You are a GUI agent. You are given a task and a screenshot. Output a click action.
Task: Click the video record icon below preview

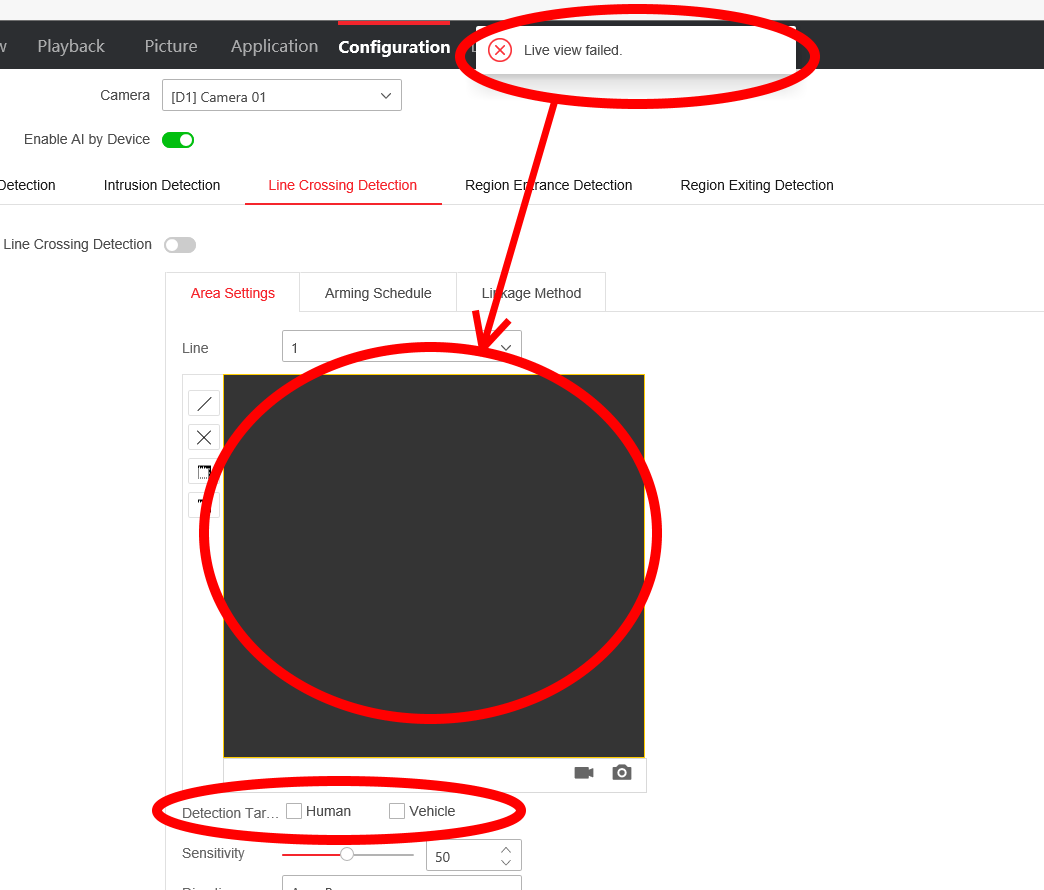point(584,773)
